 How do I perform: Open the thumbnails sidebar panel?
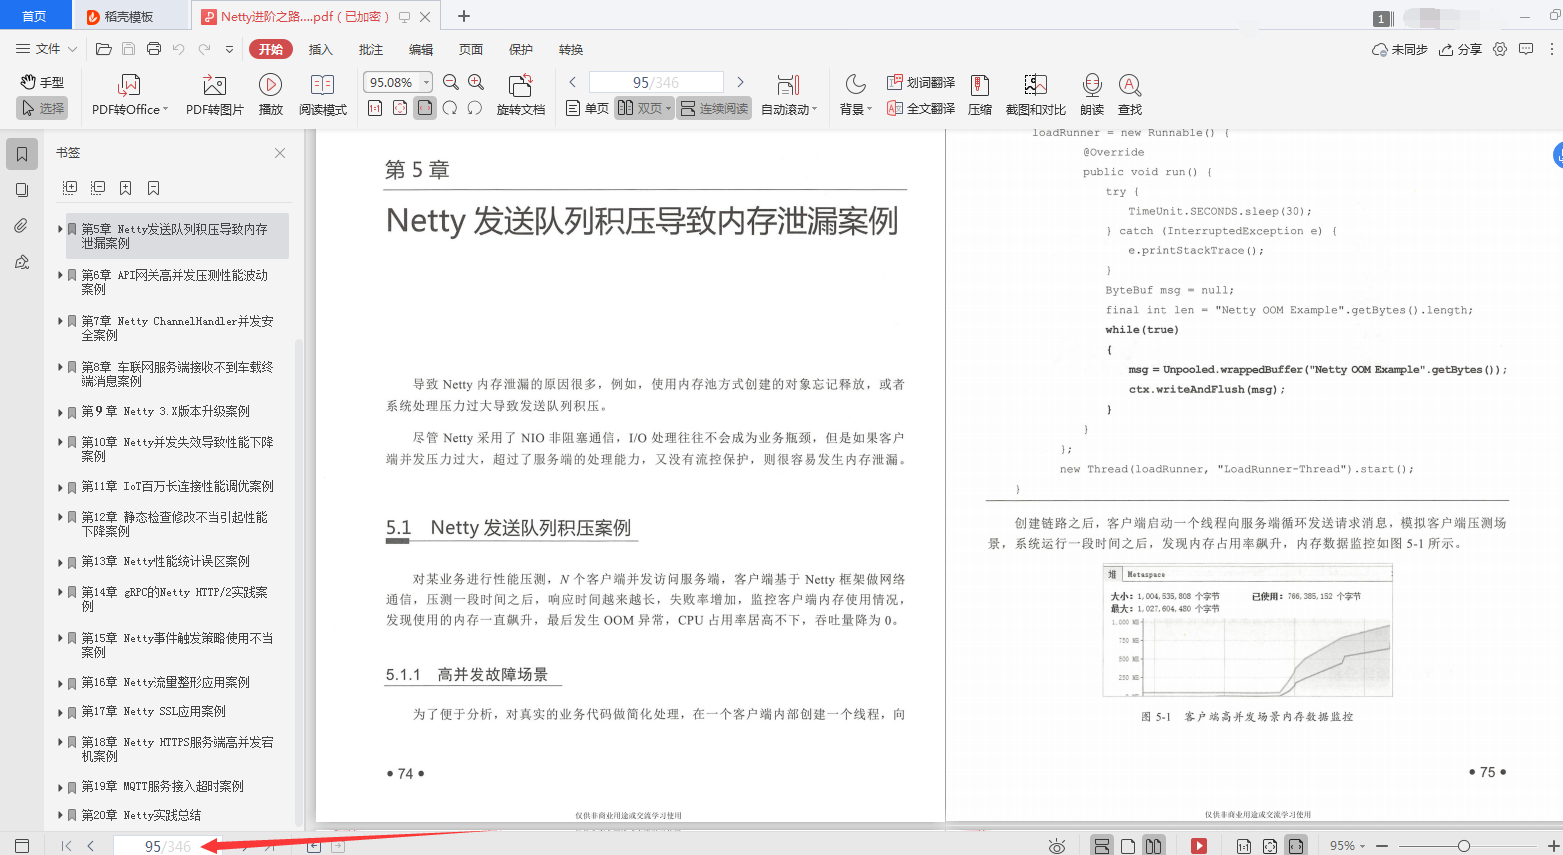coord(22,190)
